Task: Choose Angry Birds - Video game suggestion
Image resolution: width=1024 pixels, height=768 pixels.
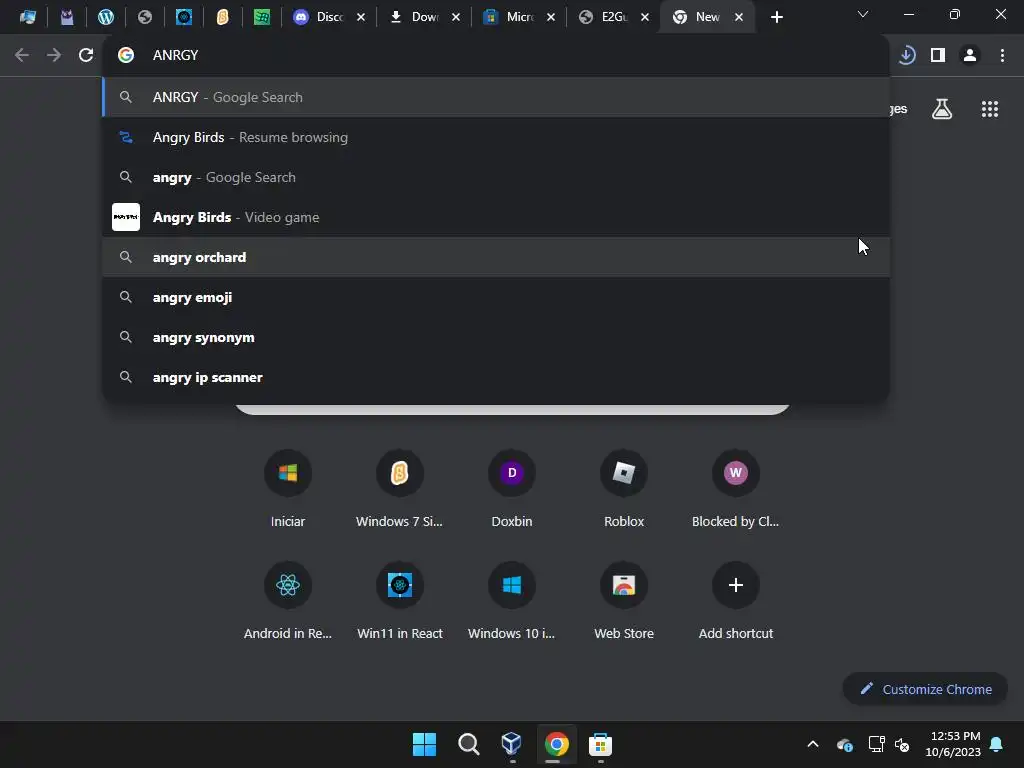Action: click(496, 217)
